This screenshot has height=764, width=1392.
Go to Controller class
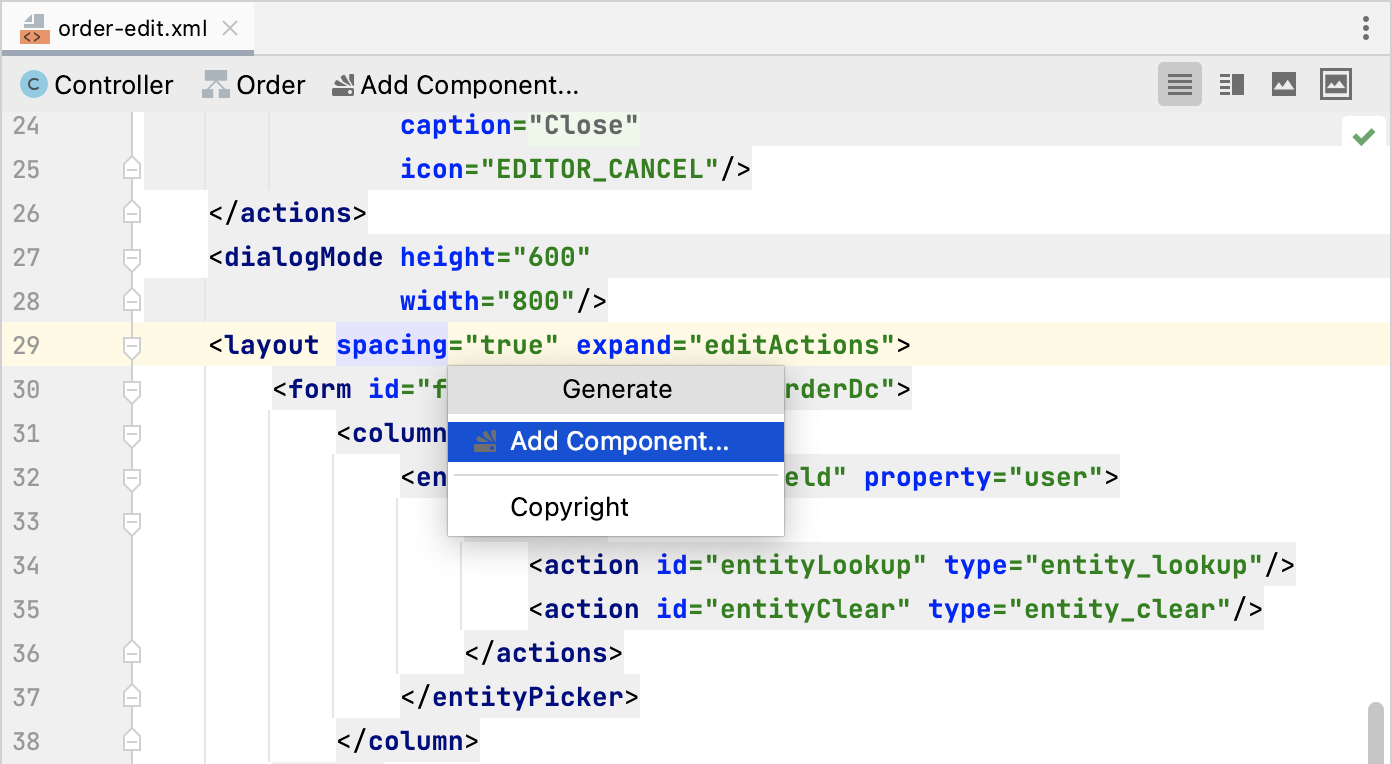[97, 85]
